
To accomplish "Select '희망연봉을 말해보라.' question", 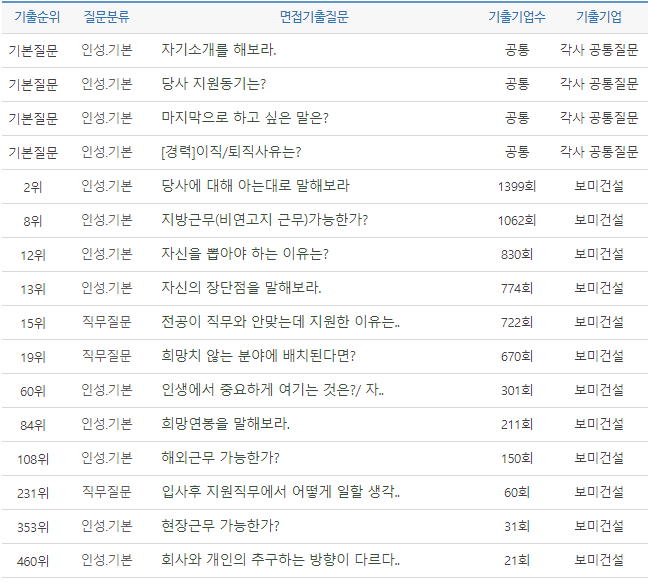I will [x=225, y=424].
